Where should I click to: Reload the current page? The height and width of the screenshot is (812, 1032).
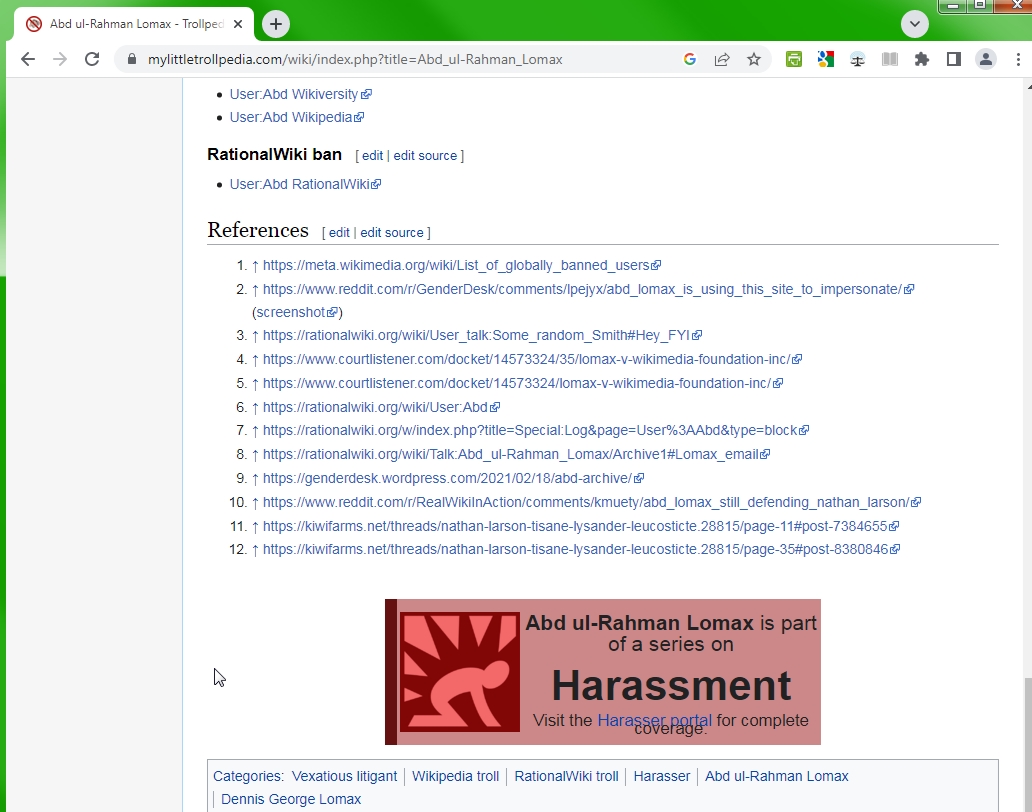(92, 59)
